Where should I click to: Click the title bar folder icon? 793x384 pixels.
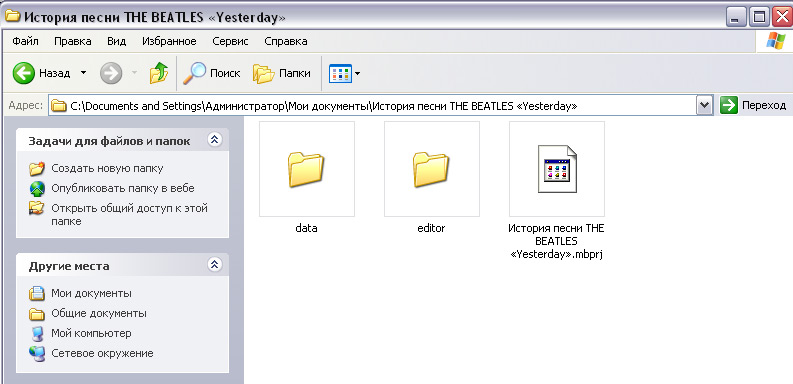(12, 17)
